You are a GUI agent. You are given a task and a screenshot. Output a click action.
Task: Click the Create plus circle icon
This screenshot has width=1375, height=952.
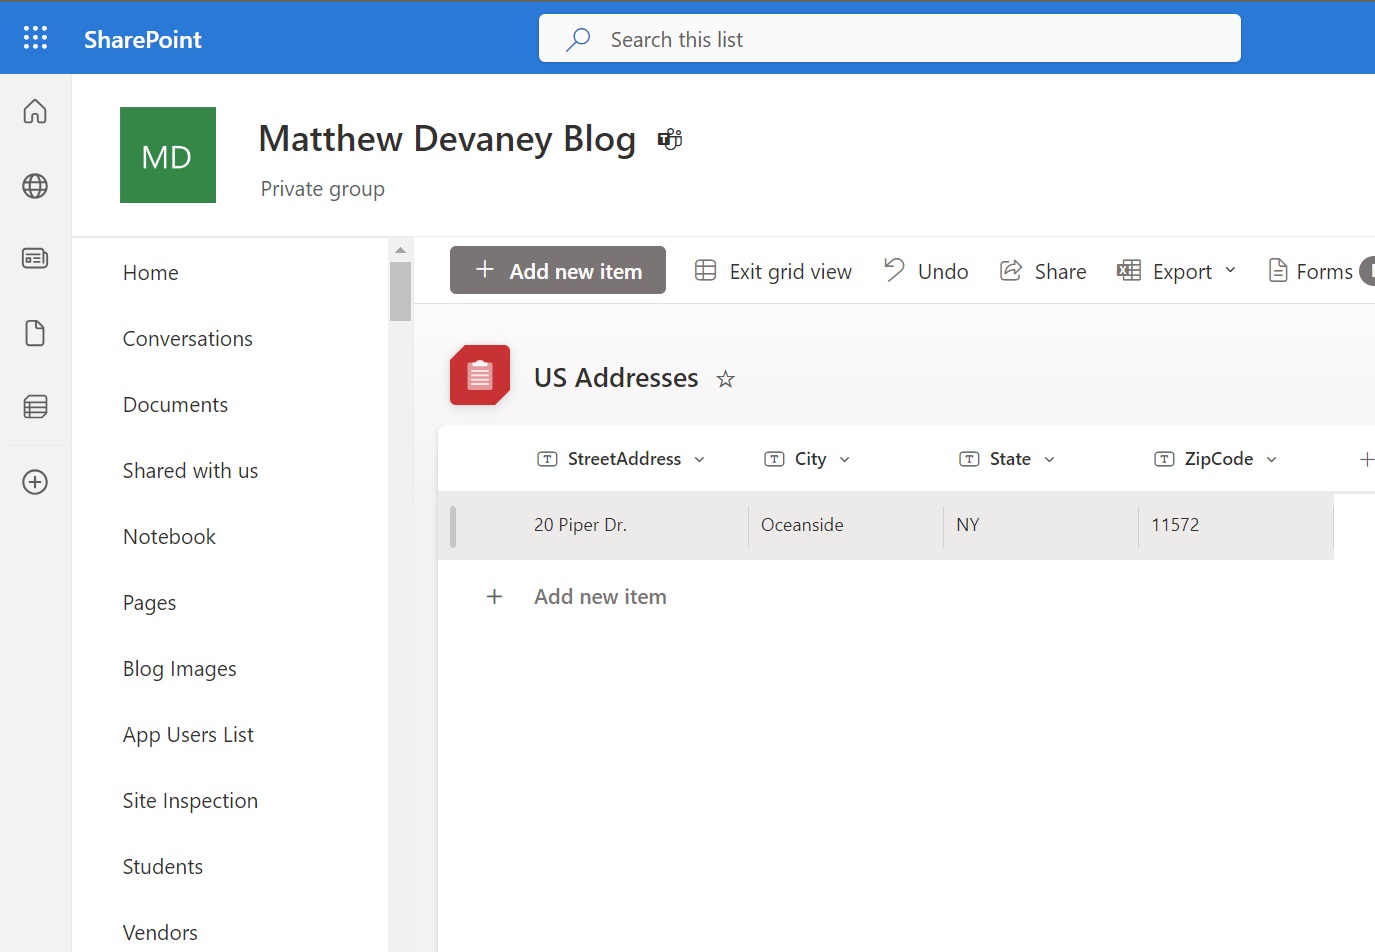coord(35,482)
